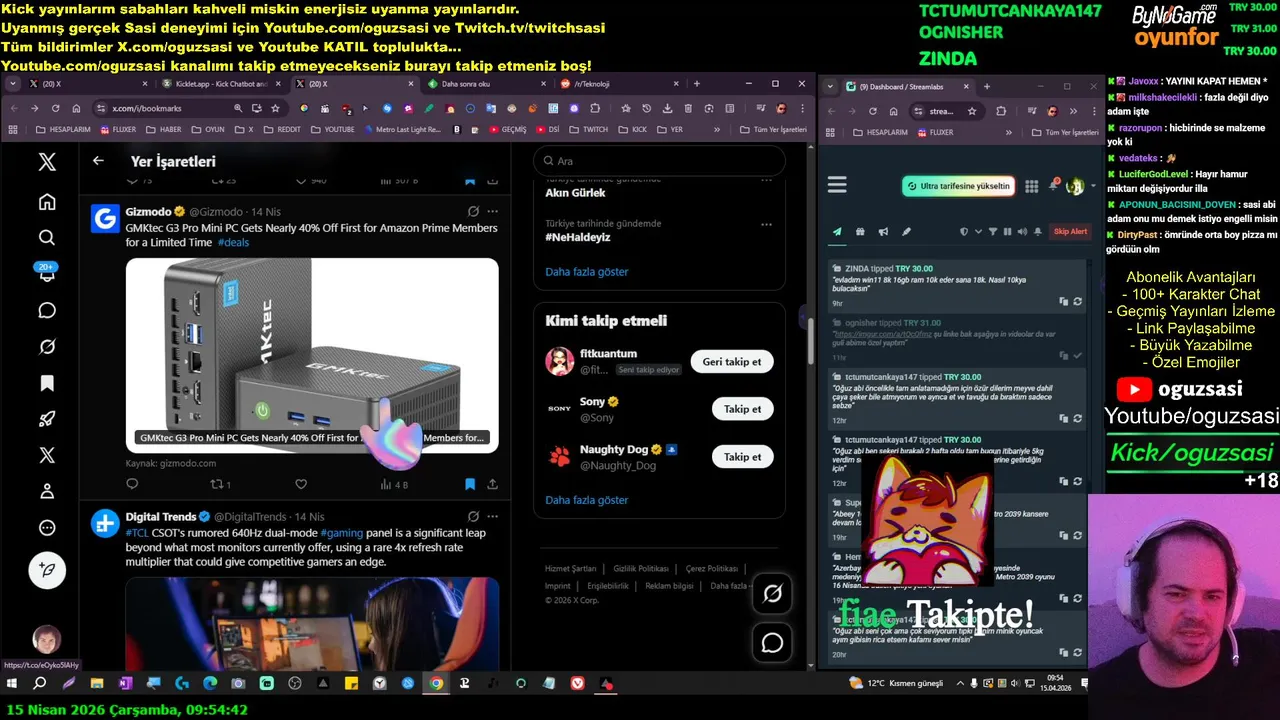1280x720 pixels.
Task: Open Streamlabs apps grid icon
Action: coord(1031,186)
